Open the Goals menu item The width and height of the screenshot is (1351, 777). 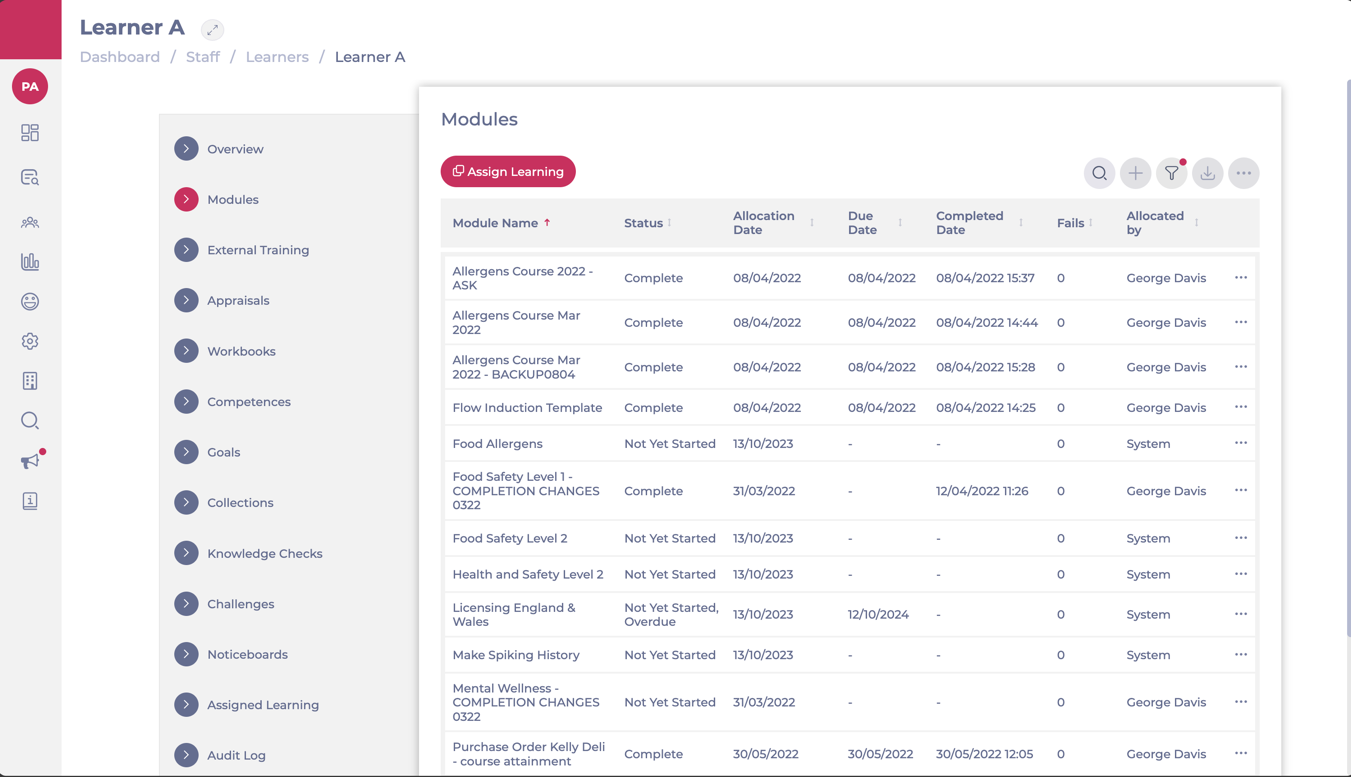coord(223,452)
